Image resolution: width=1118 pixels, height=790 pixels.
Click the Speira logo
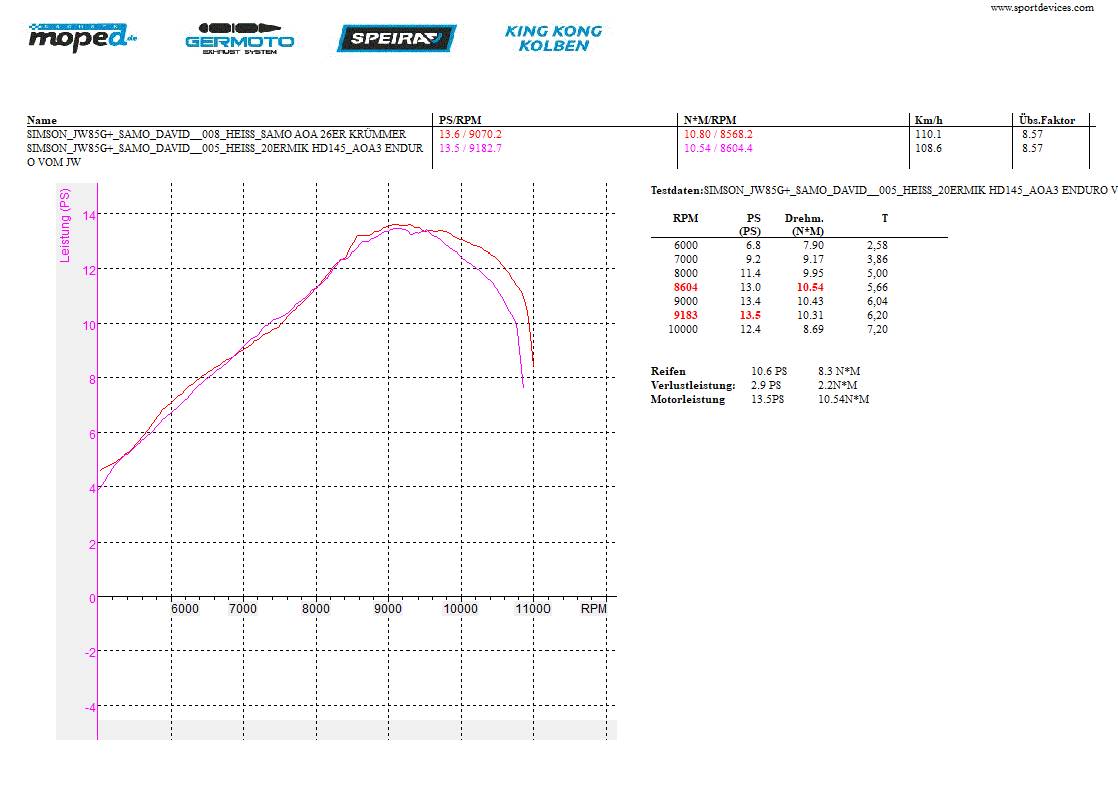coord(396,39)
